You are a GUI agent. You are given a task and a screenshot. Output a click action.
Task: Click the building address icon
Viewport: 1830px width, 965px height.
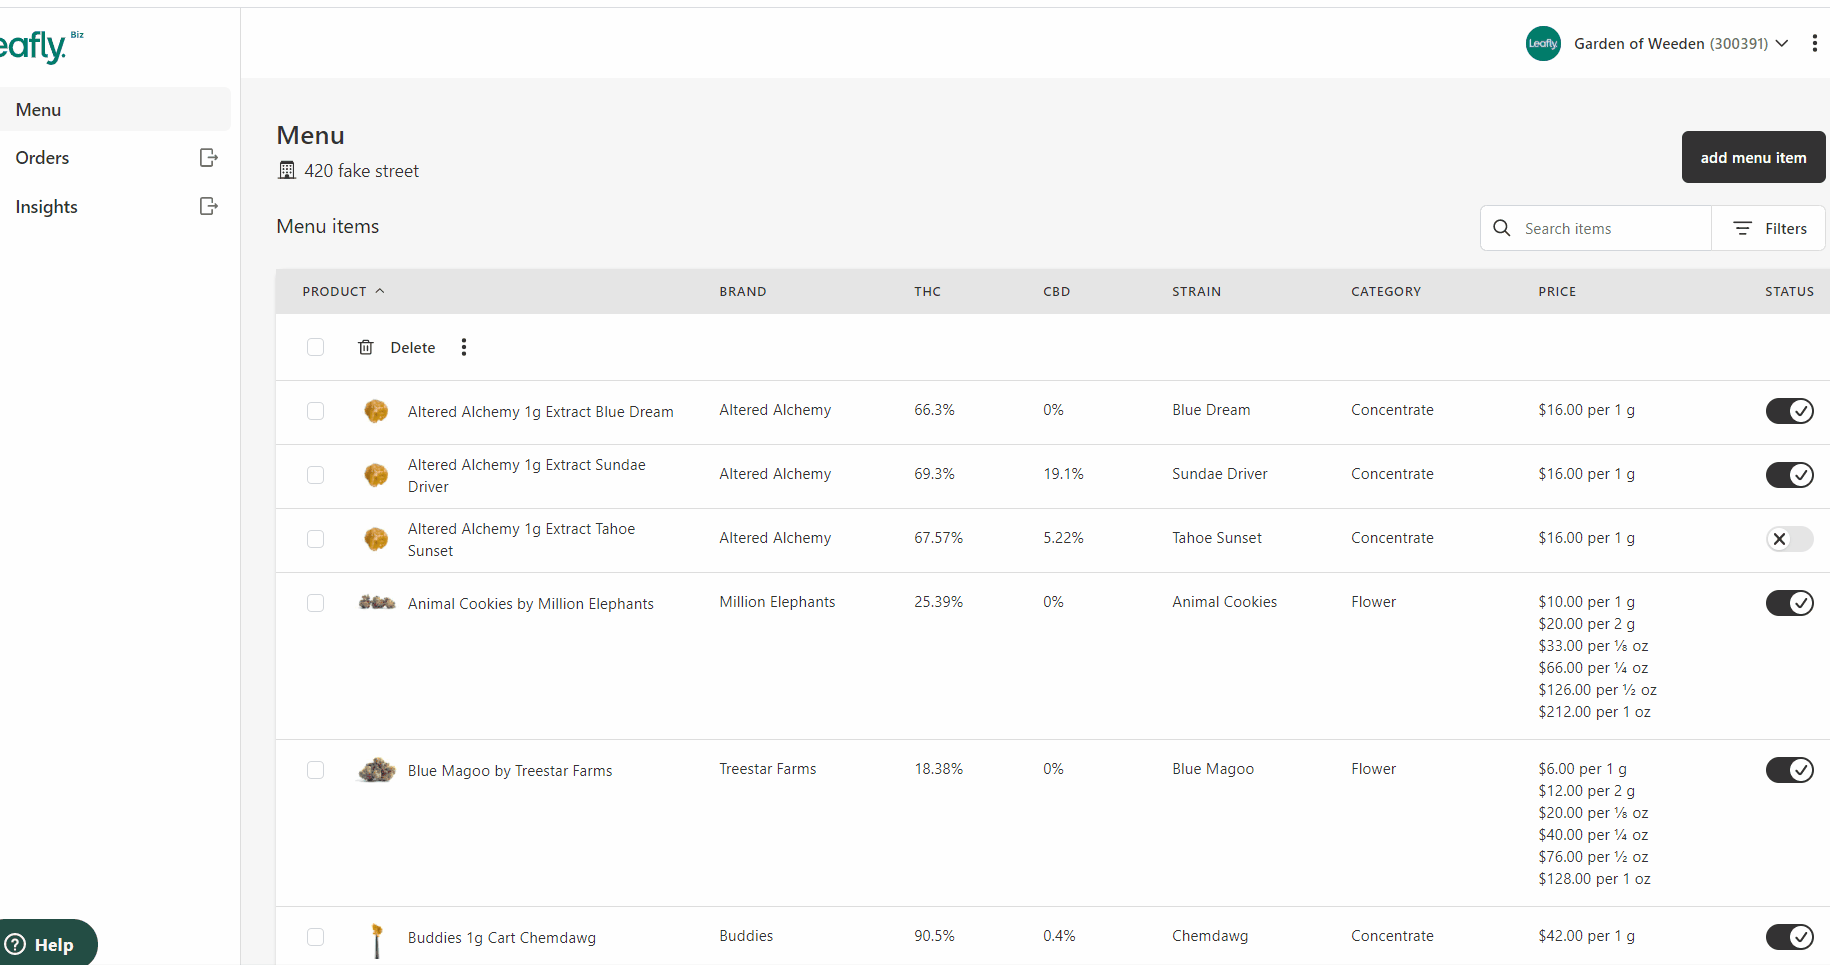click(x=287, y=170)
